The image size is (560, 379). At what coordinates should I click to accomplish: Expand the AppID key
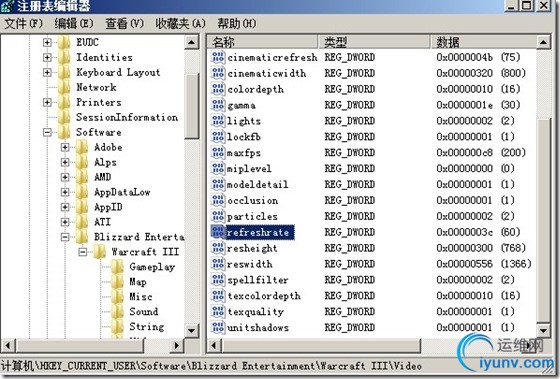(65, 207)
